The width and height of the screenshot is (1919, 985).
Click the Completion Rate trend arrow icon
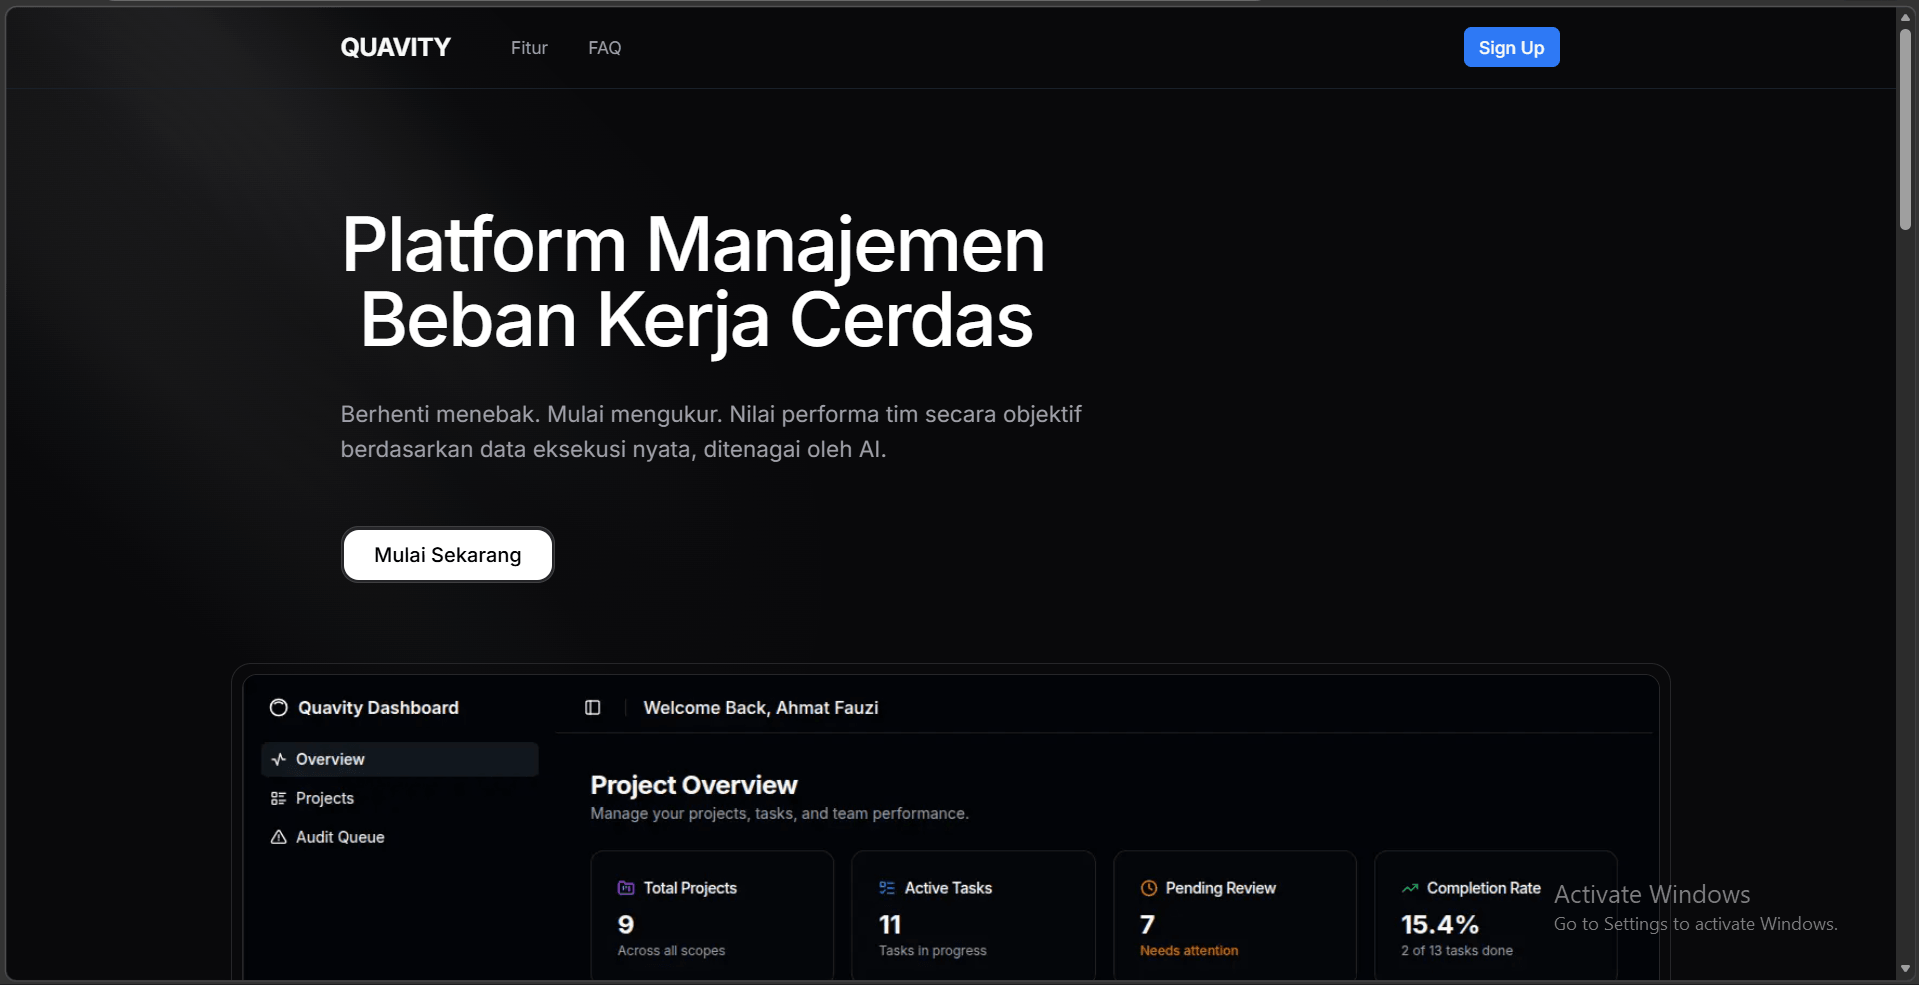click(1410, 888)
